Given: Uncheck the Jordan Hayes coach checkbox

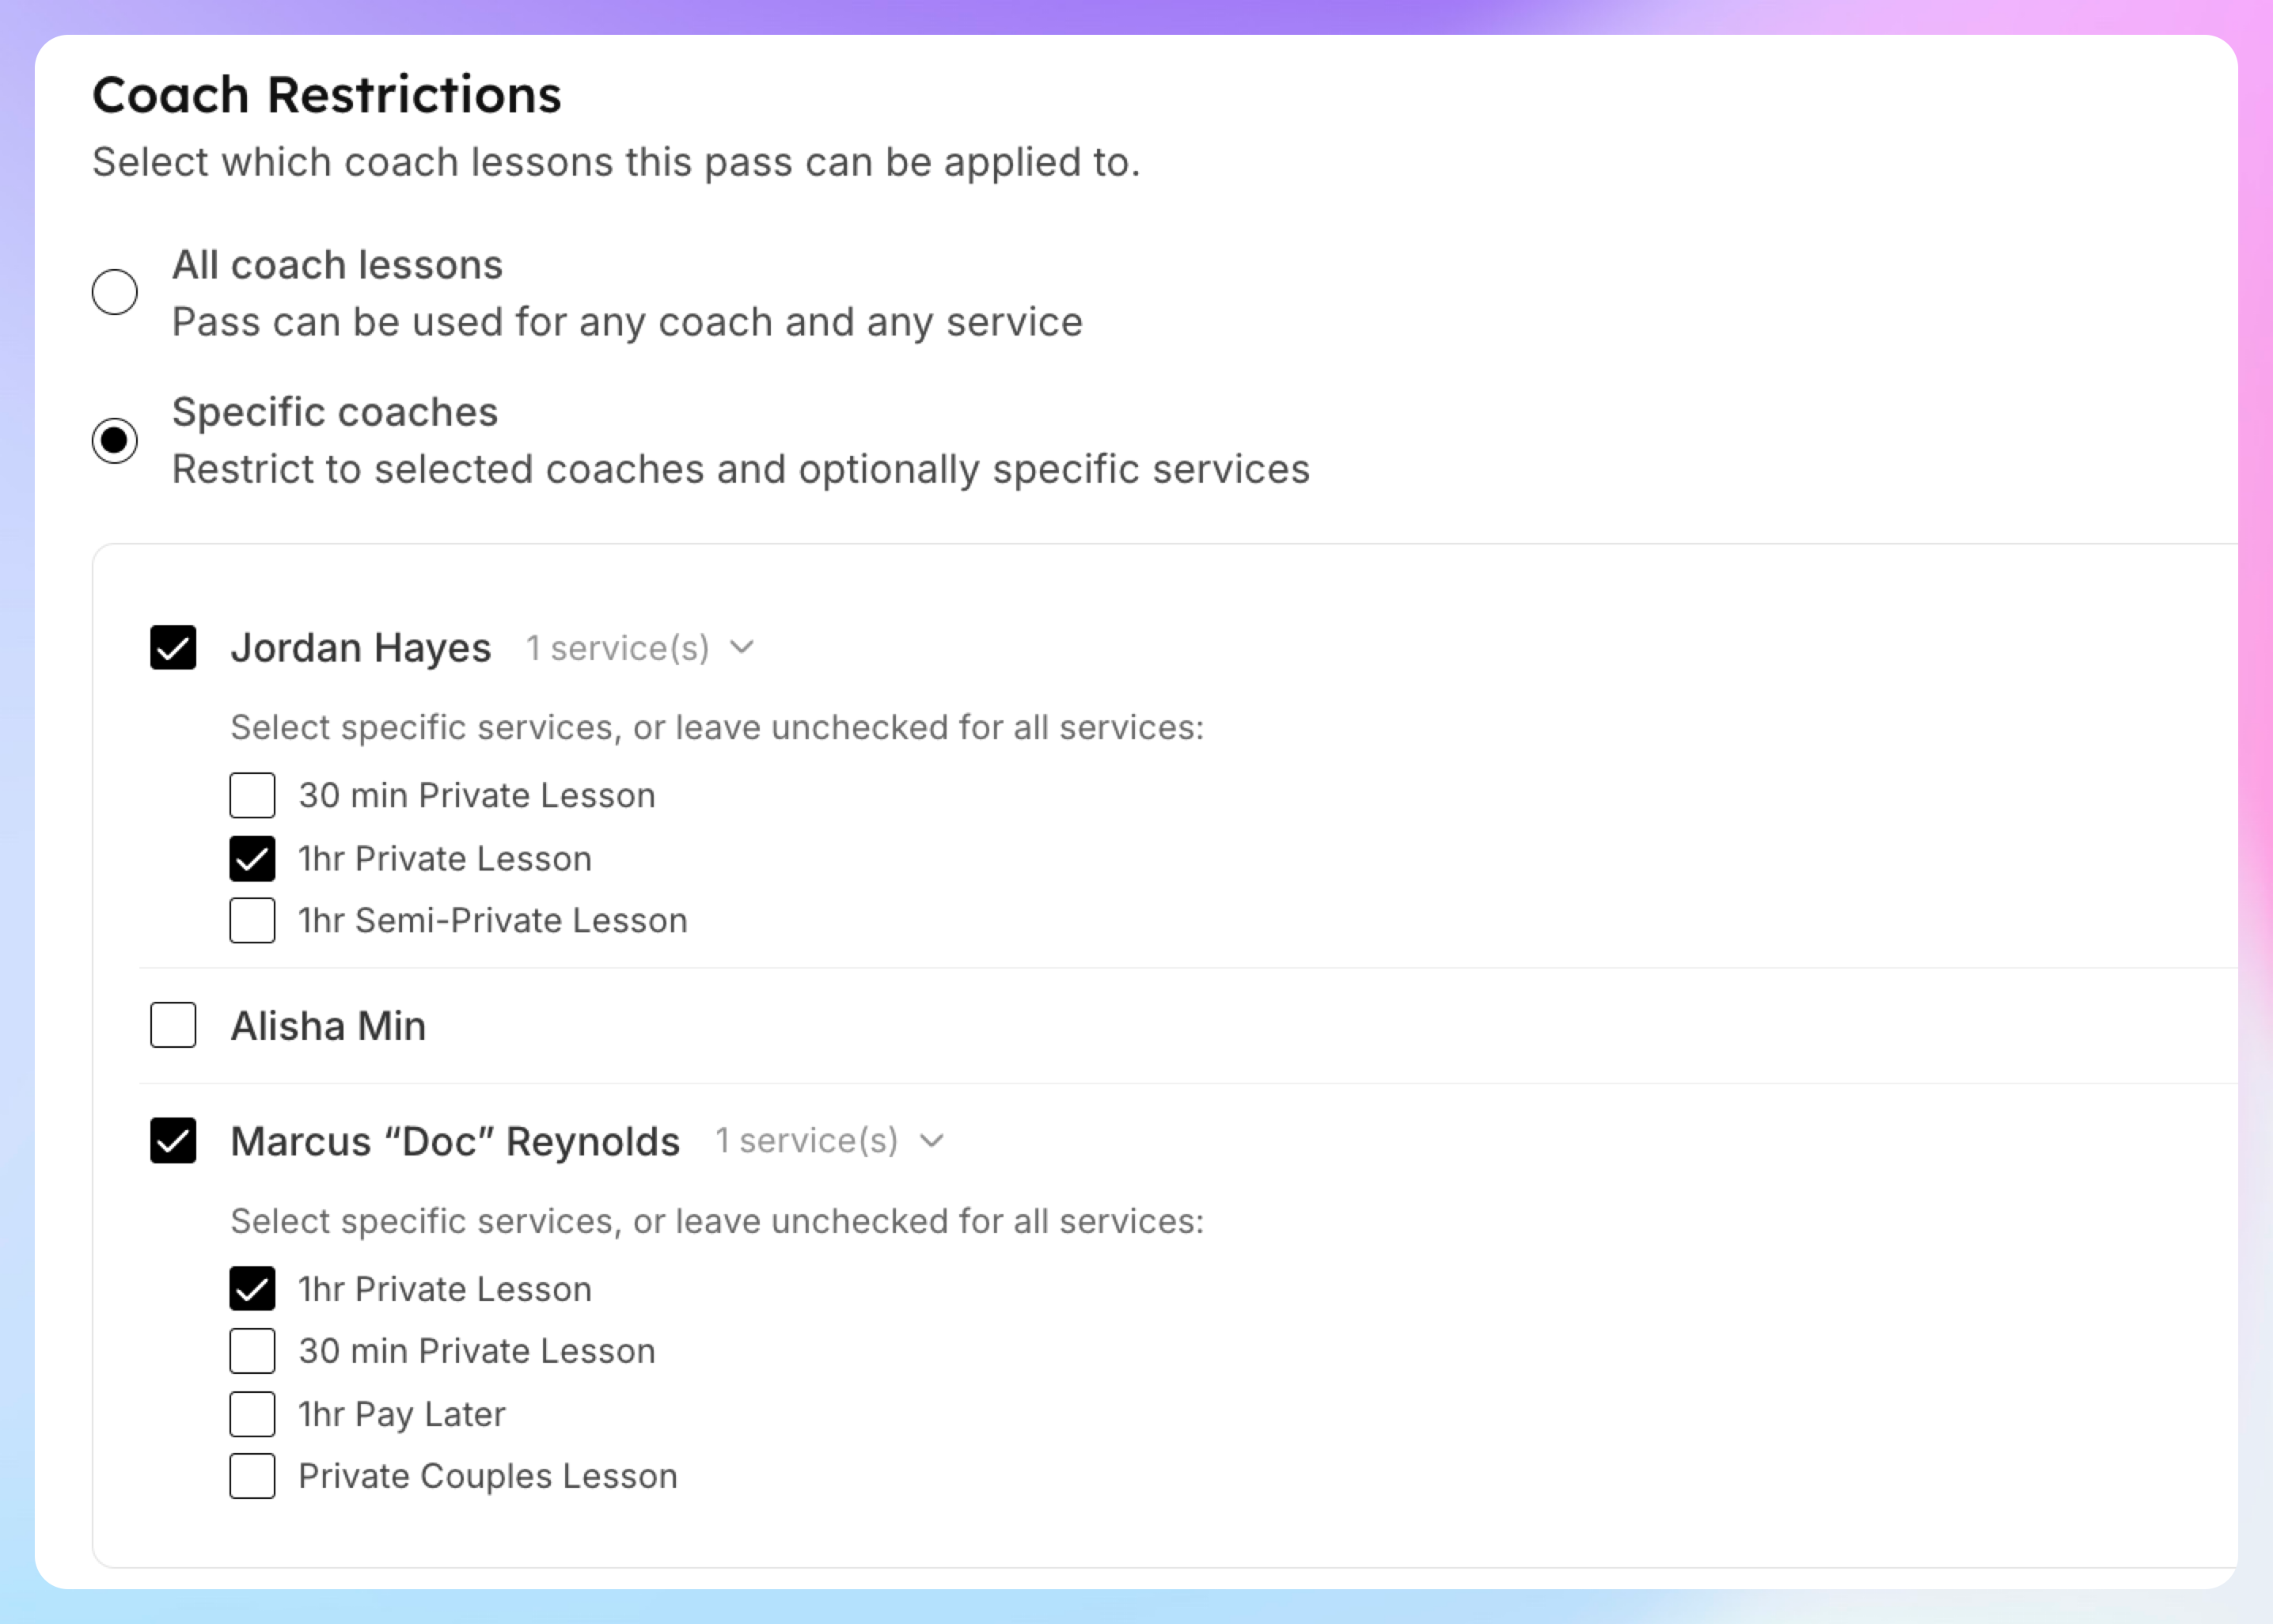Looking at the screenshot, I should [x=173, y=647].
